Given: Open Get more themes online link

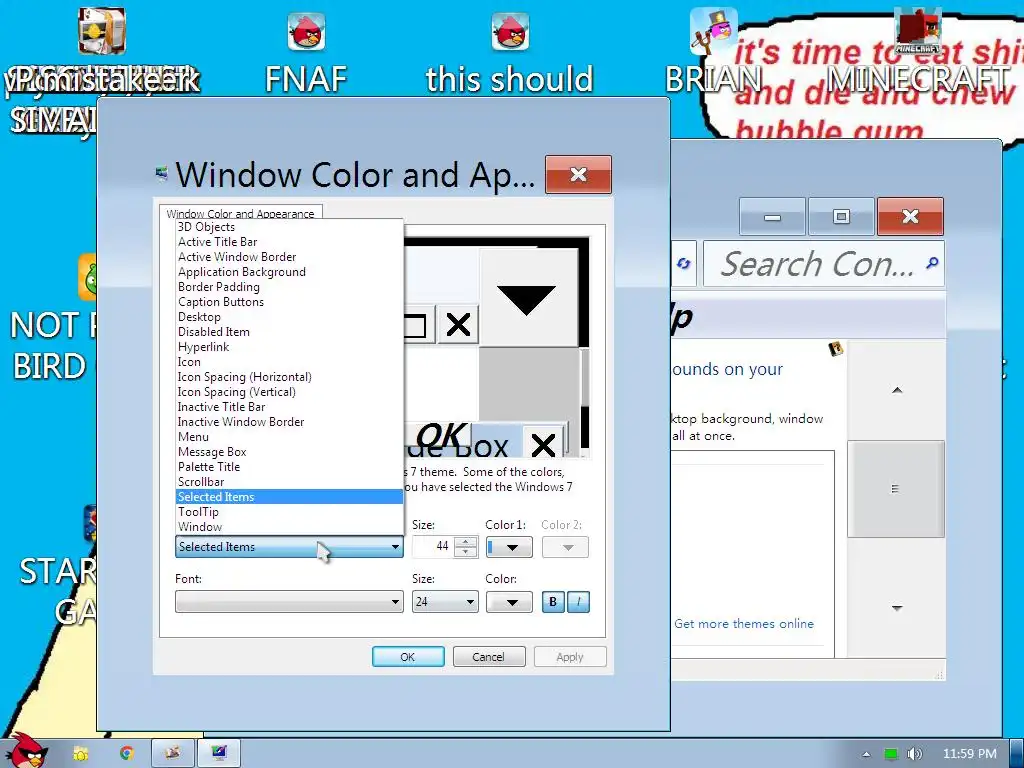Looking at the screenshot, I should pos(744,624).
